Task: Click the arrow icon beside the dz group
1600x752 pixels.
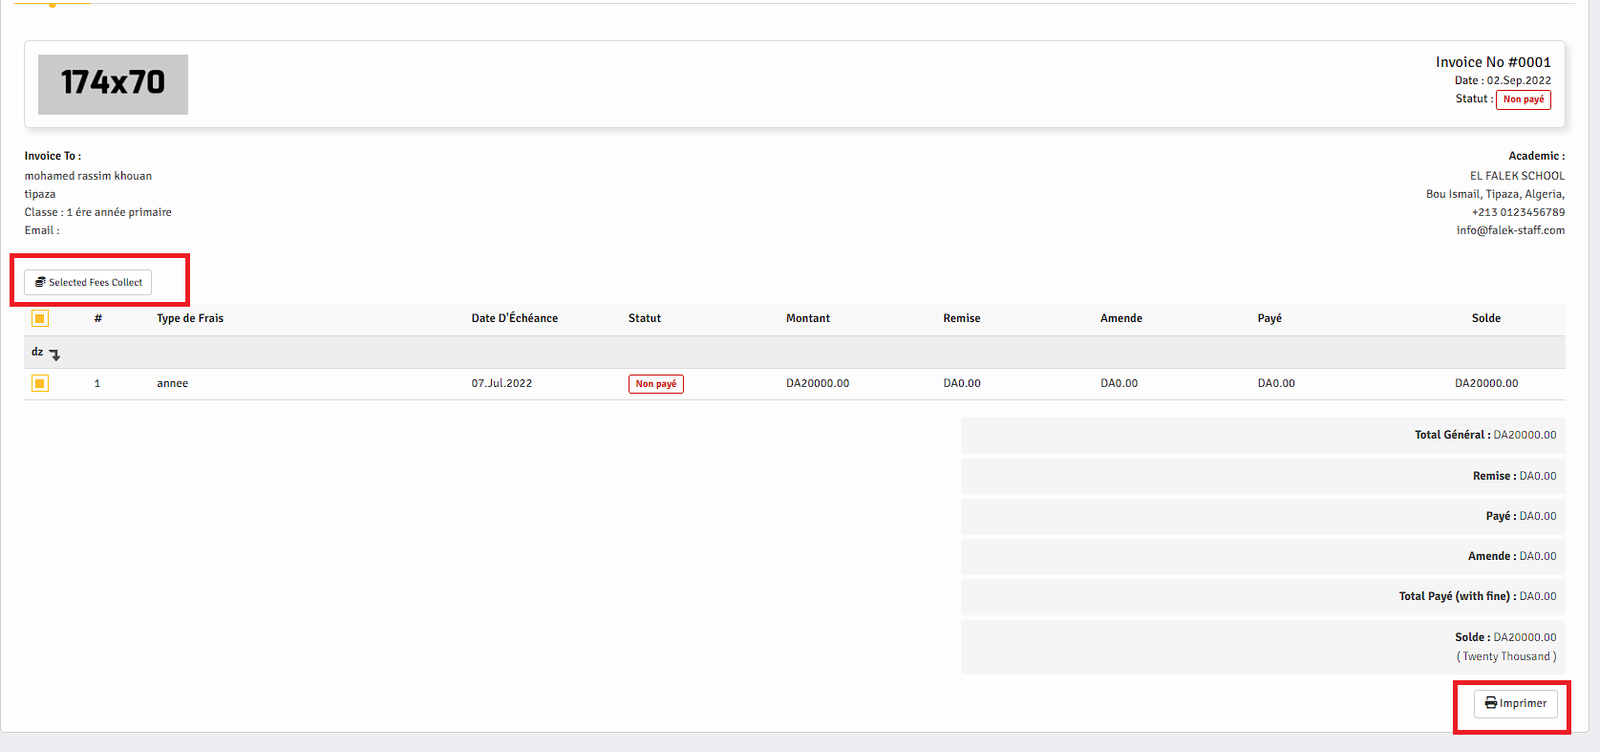Action: (54, 355)
